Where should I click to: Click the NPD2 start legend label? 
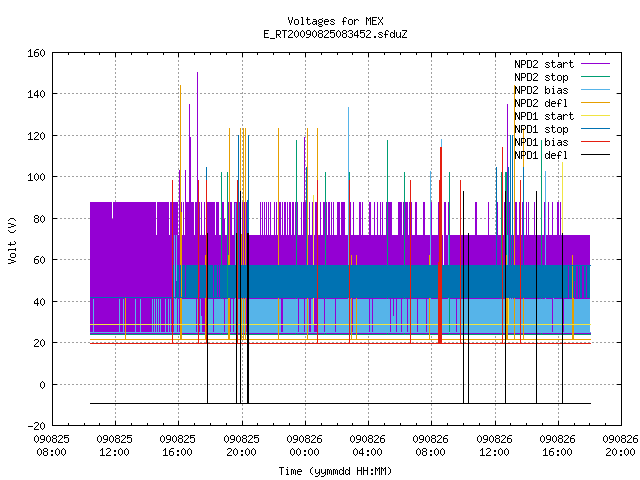click(x=544, y=64)
